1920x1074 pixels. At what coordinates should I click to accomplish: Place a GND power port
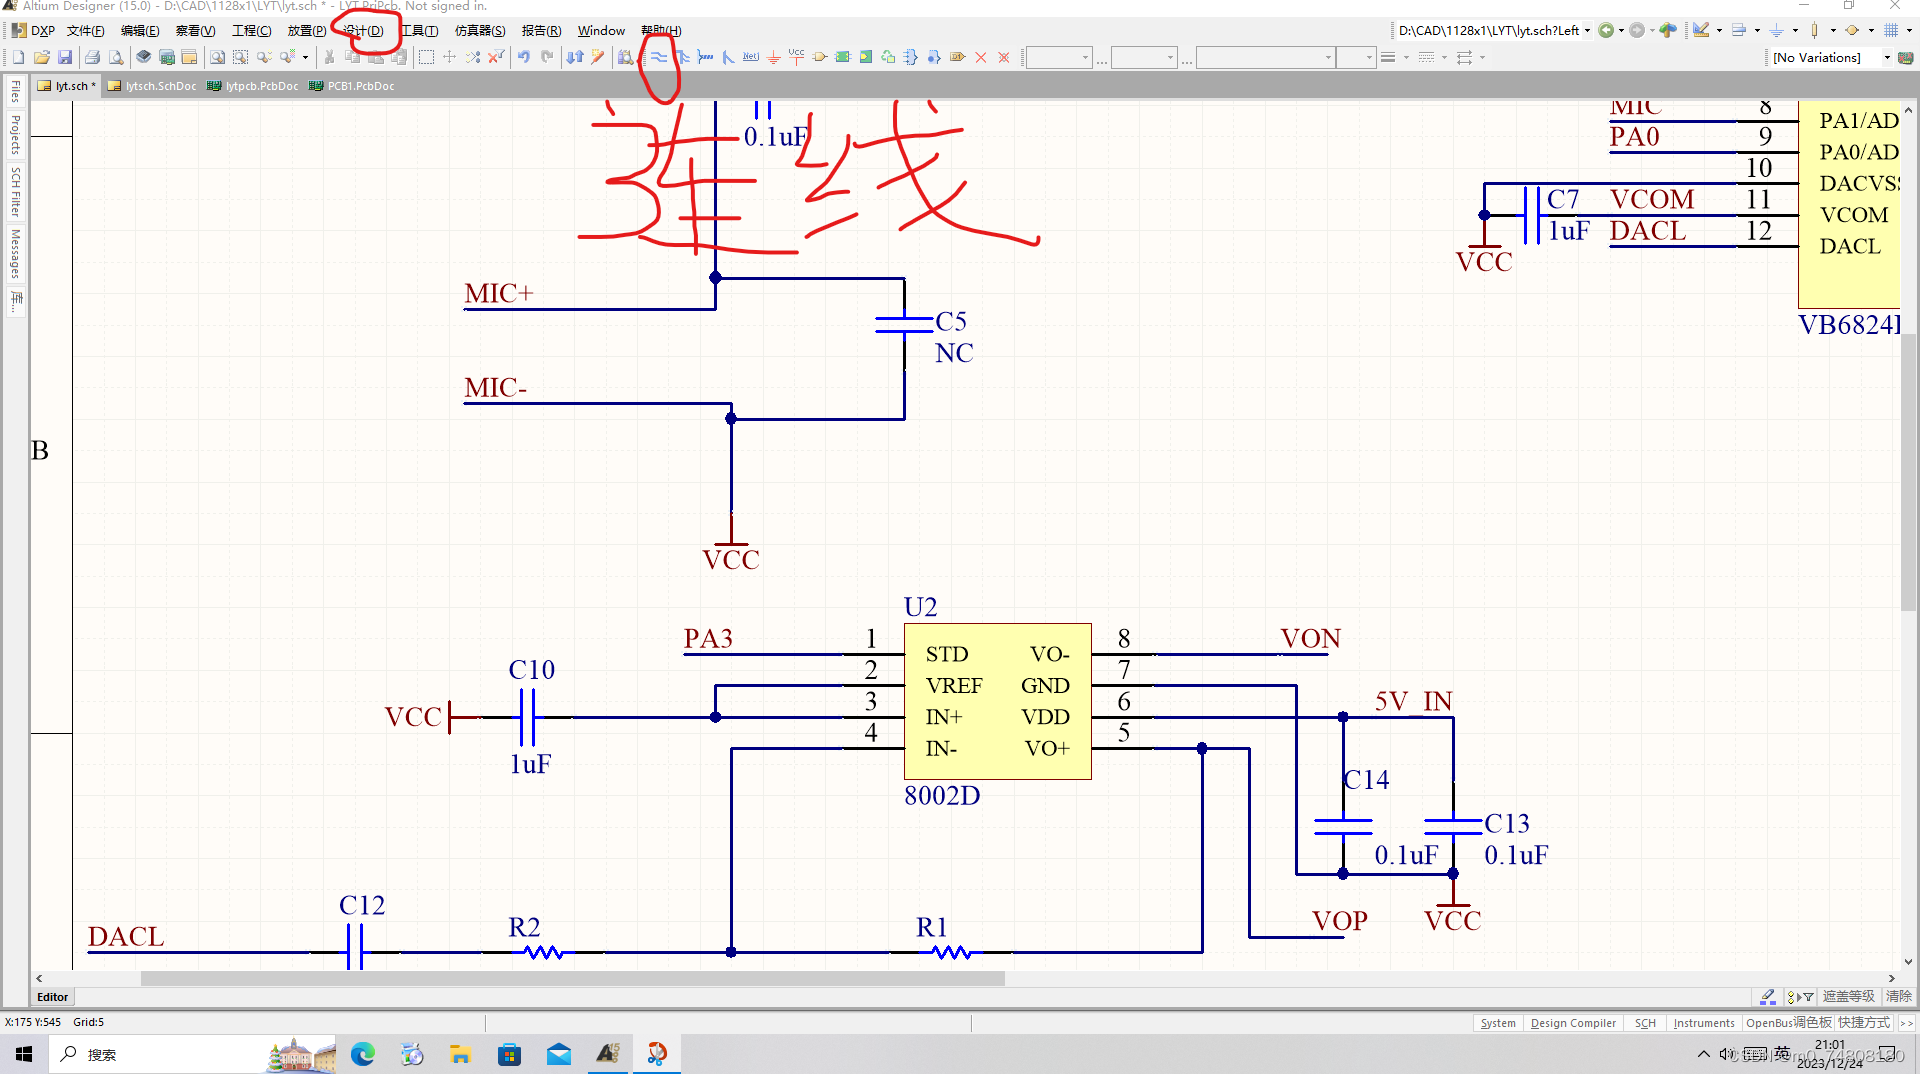coord(774,57)
